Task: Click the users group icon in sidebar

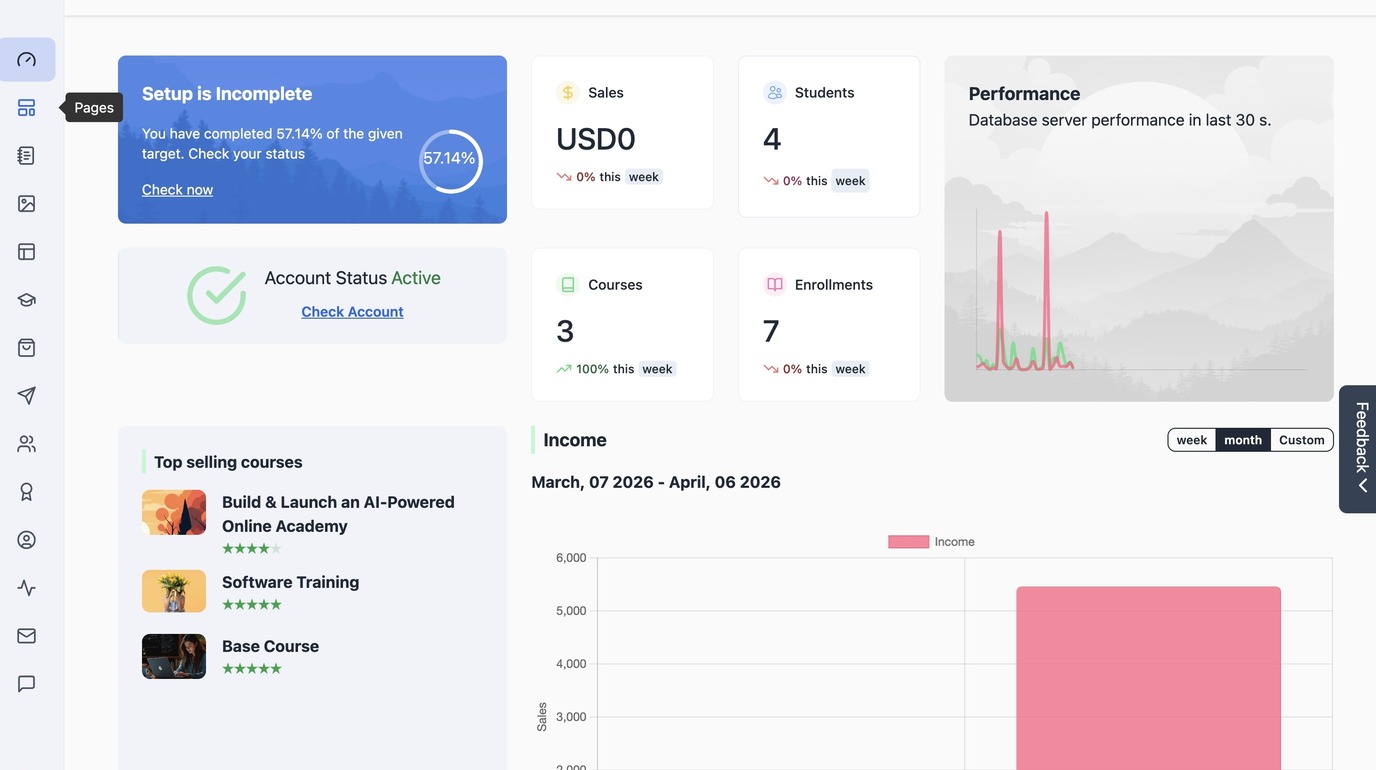Action: (x=27, y=444)
